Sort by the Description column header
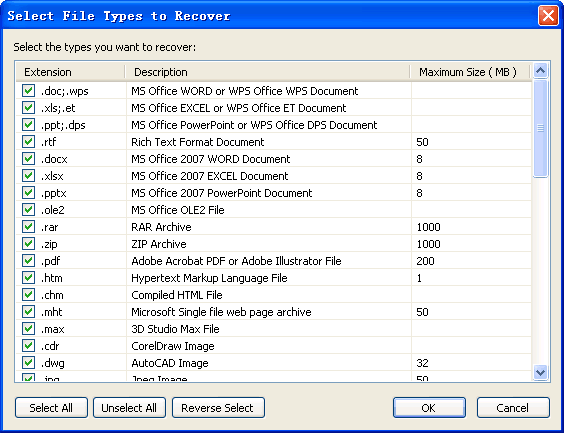The image size is (564, 433). coord(268,72)
